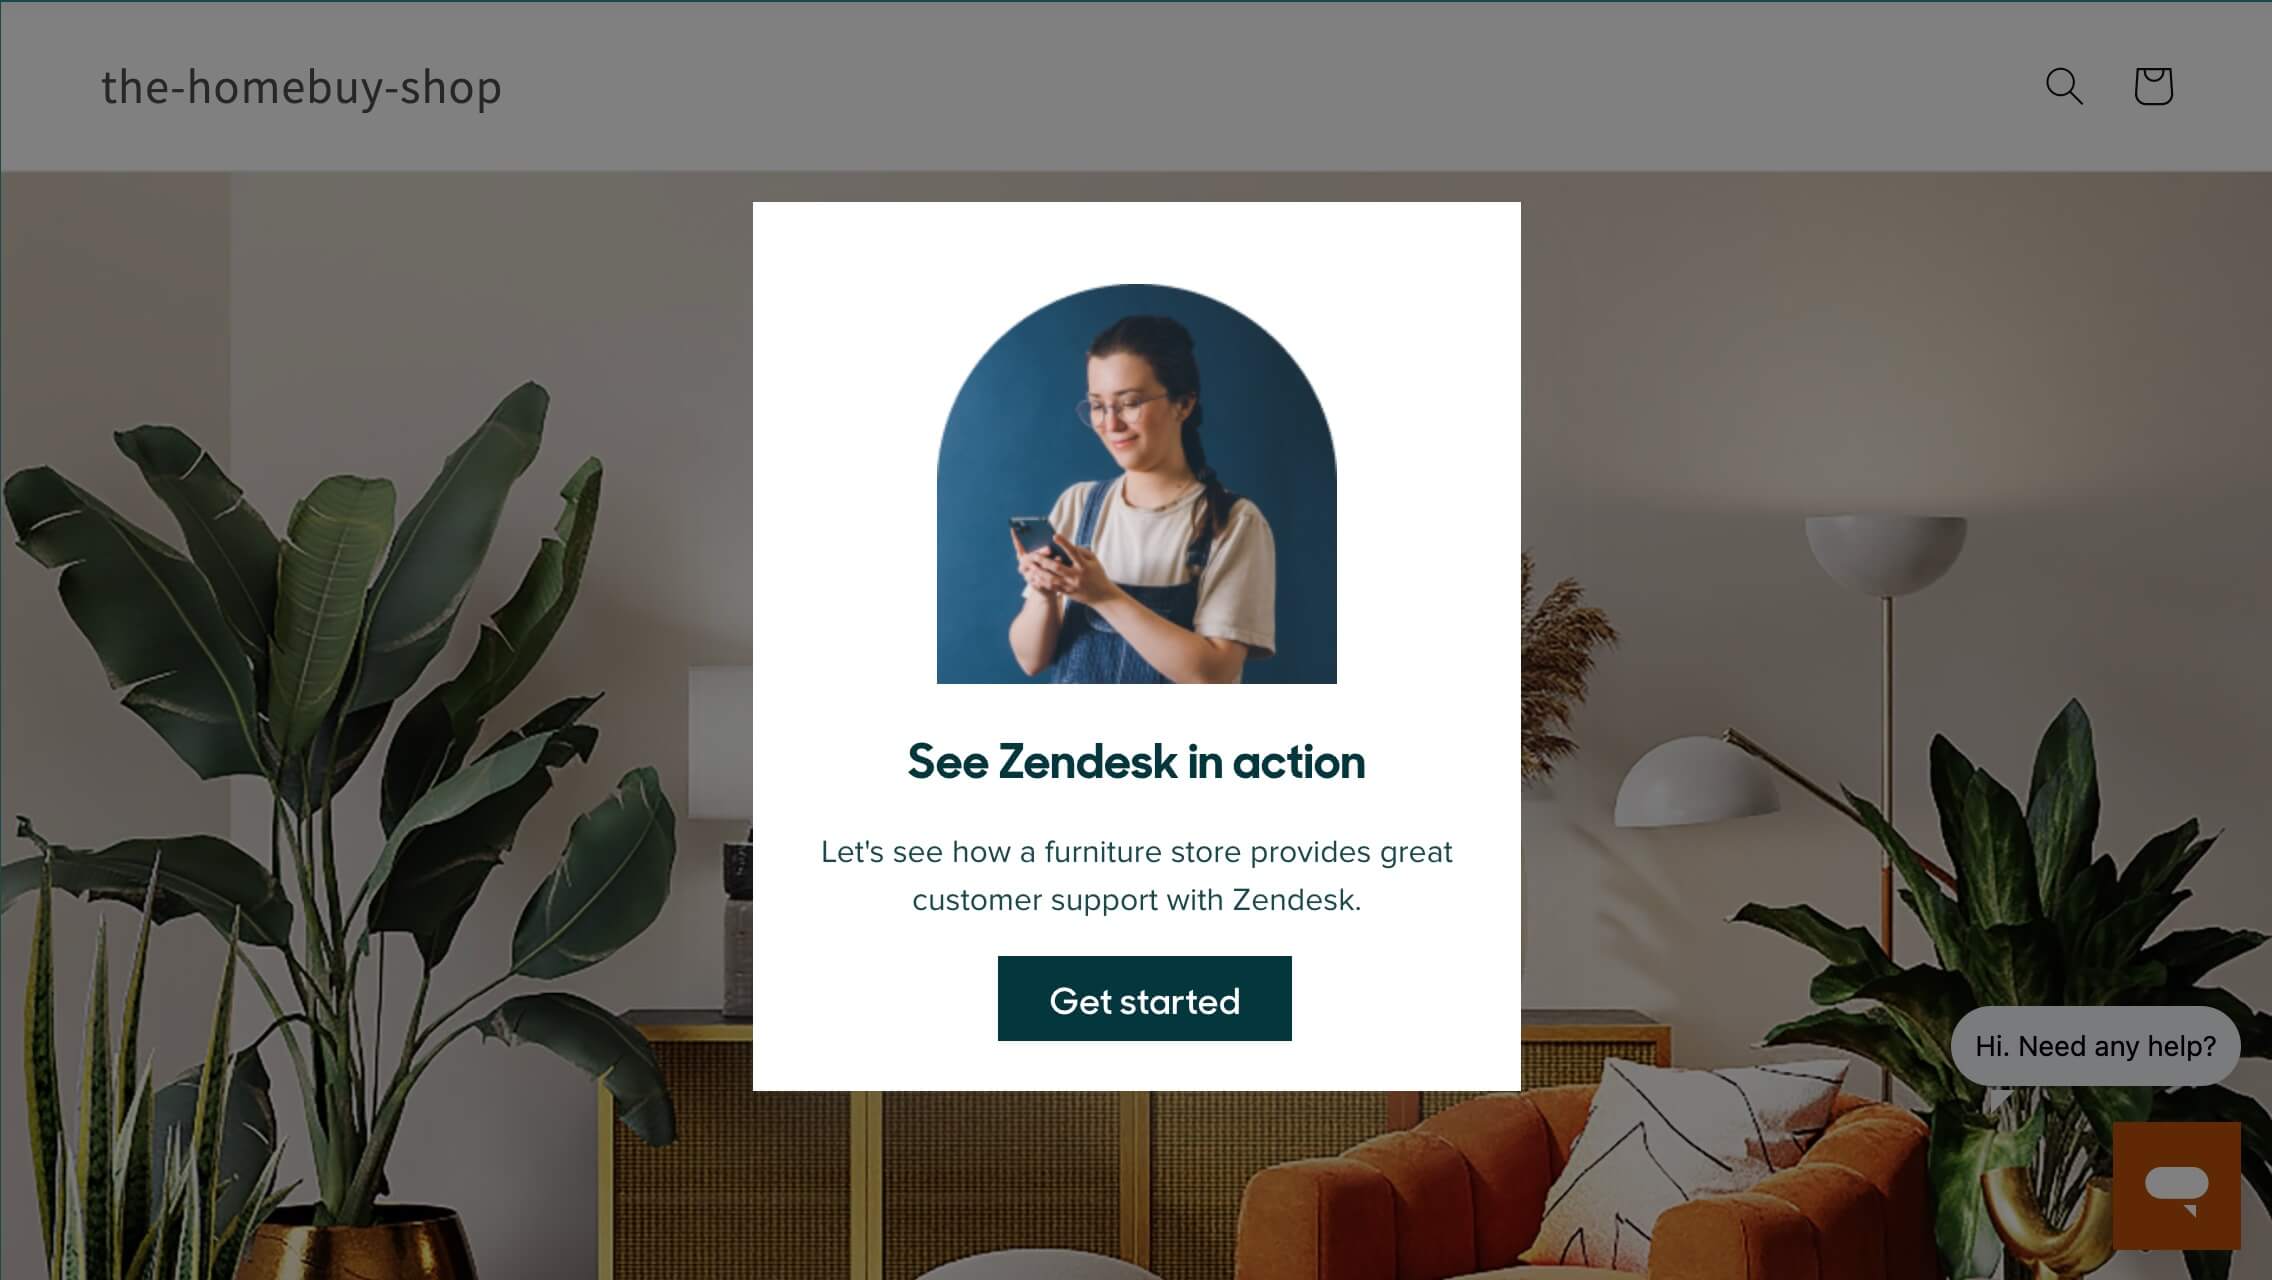Click the furniture store description text in modal
The image size is (2272, 1280).
pyautogui.click(x=1136, y=876)
